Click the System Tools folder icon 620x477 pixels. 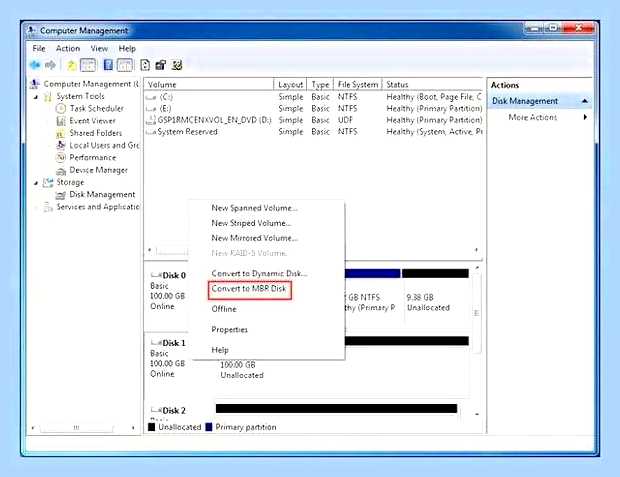pyautogui.click(x=48, y=97)
